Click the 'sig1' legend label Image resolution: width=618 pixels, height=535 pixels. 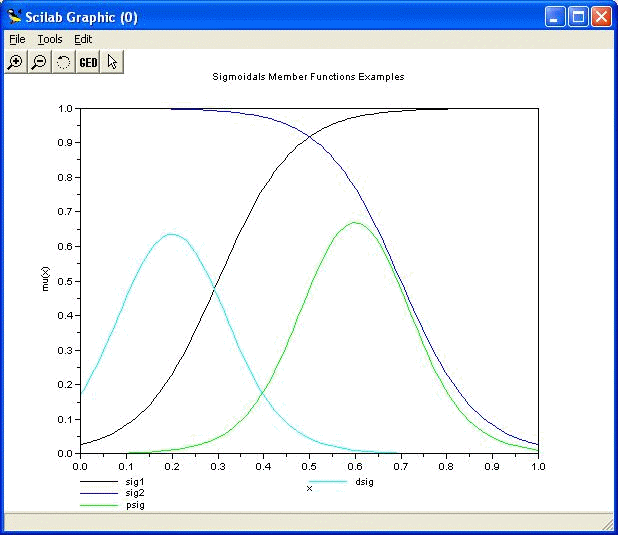[x=135, y=481]
